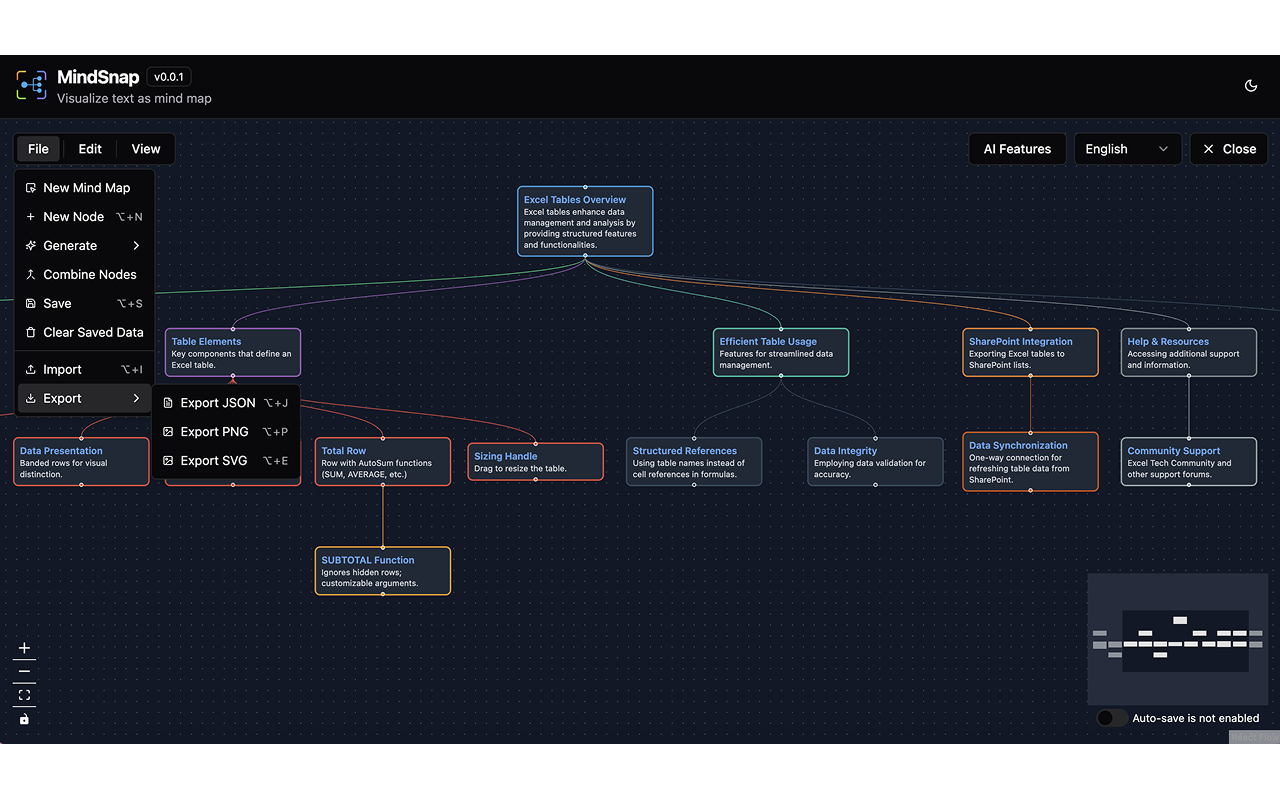The height and width of the screenshot is (800, 1280).
Task: Zoom out using the minus icon
Action: pos(24,671)
